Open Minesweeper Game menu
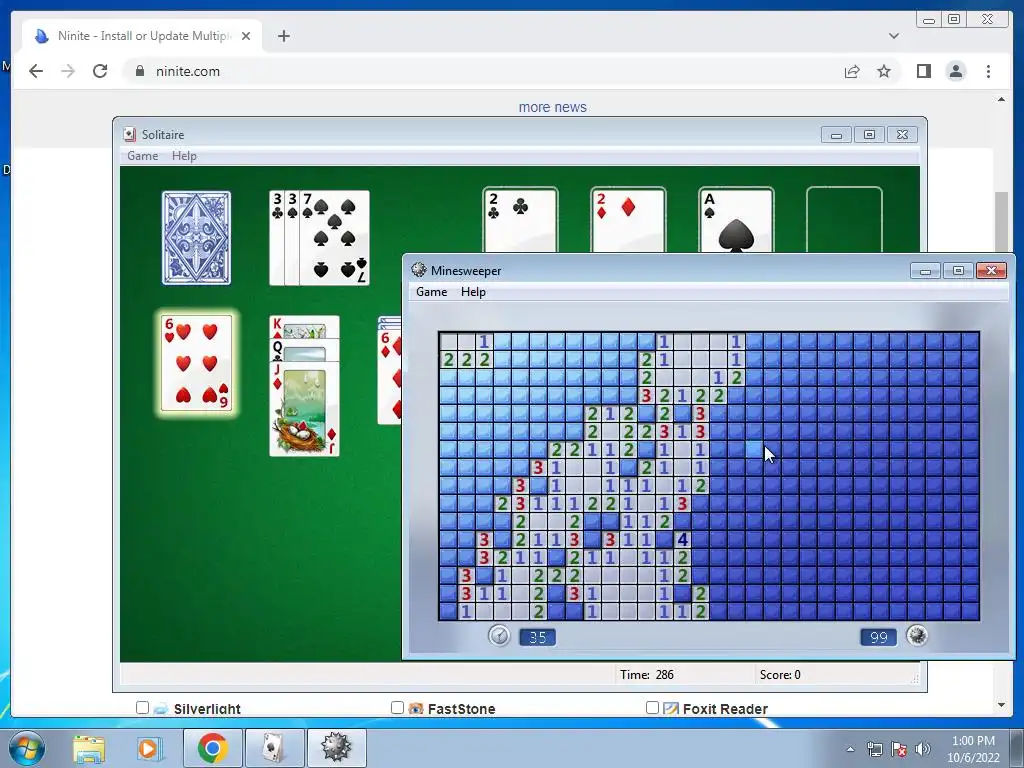 432,292
